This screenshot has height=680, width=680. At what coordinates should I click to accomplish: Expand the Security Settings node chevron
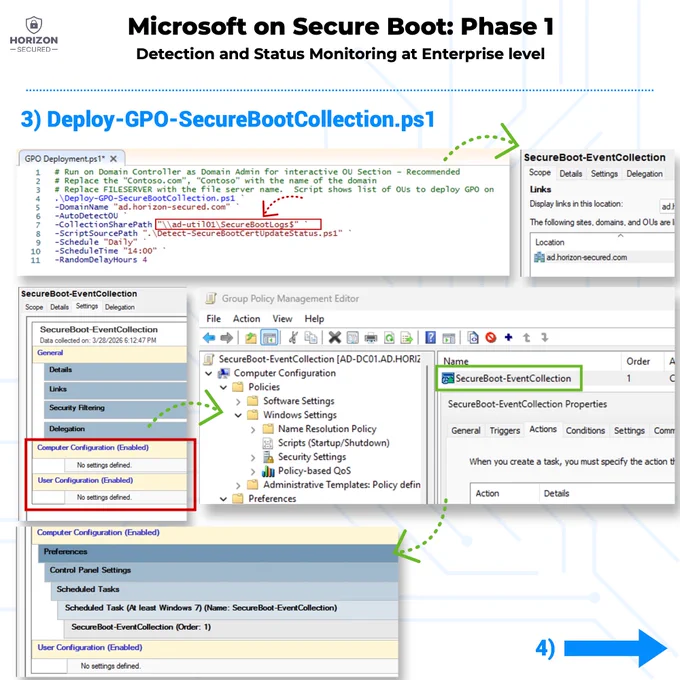pyautogui.click(x=253, y=458)
